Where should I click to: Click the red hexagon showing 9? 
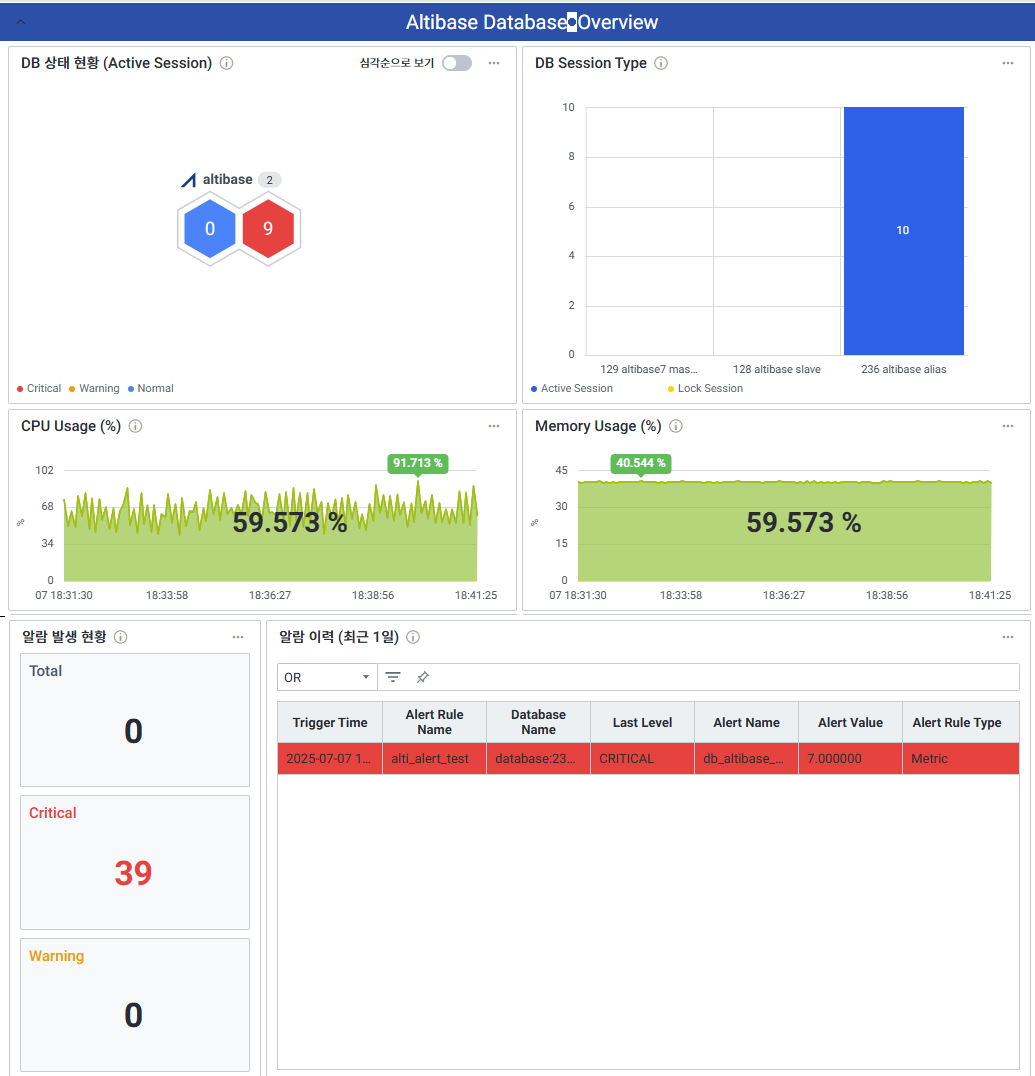click(x=267, y=229)
